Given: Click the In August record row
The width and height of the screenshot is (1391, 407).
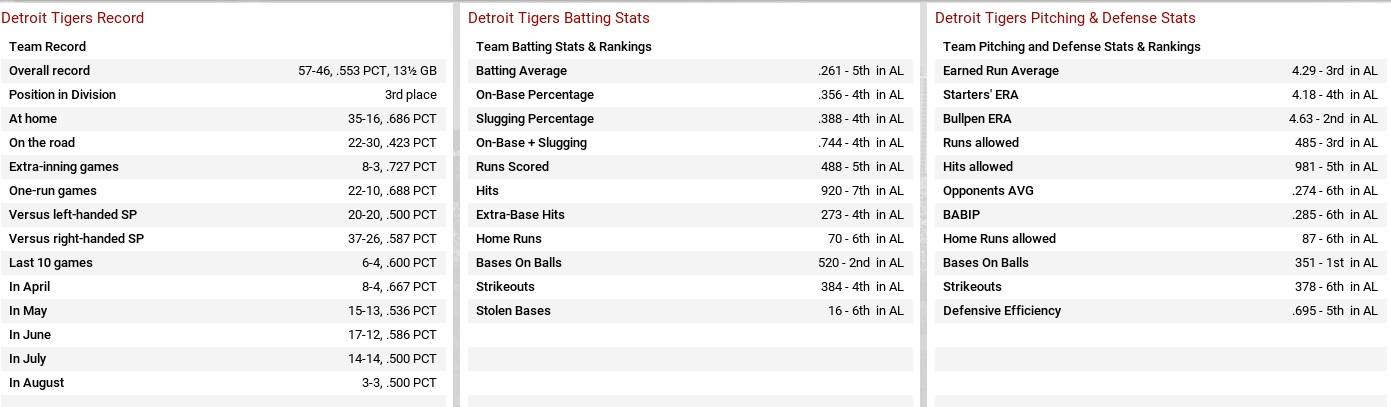Looking at the screenshot, I should click(223, 383).
